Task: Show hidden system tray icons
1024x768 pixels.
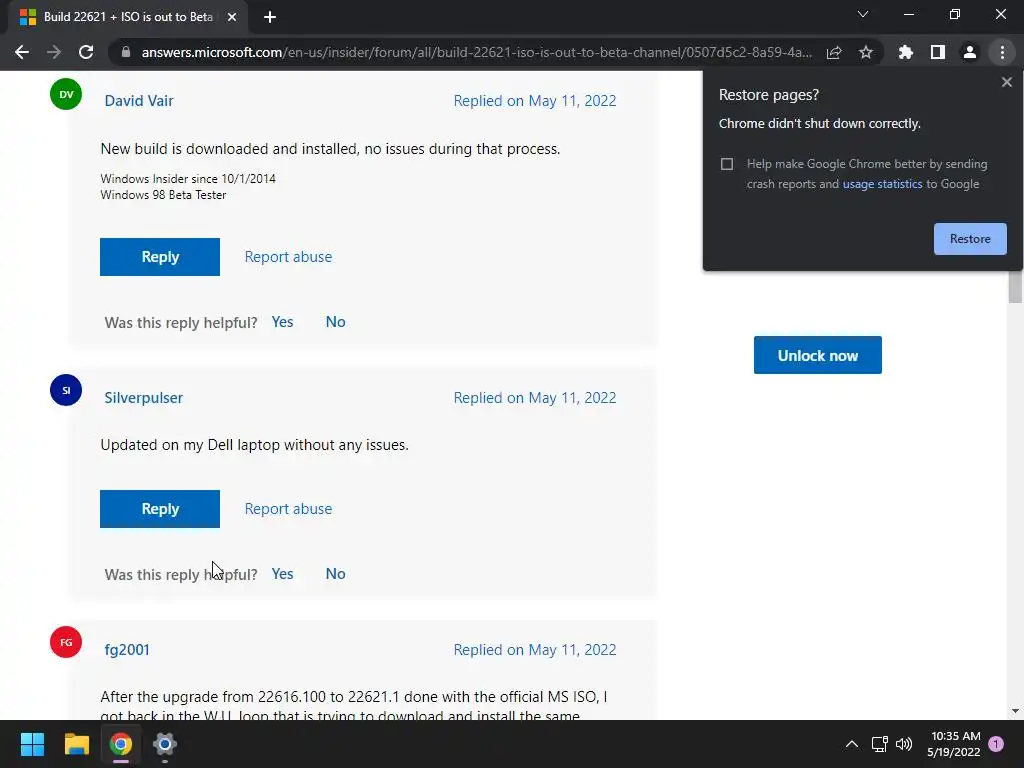Action: click(x=852, y=744)
